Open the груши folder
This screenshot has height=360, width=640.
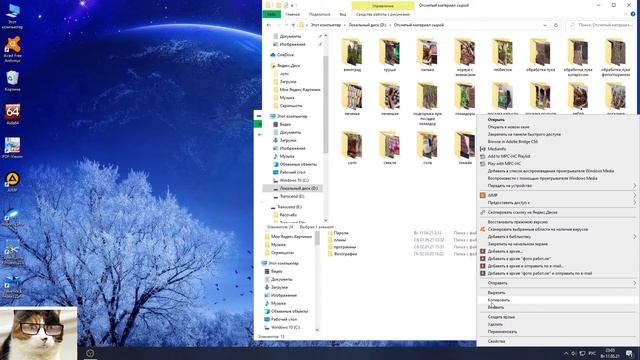click(390, 55)
